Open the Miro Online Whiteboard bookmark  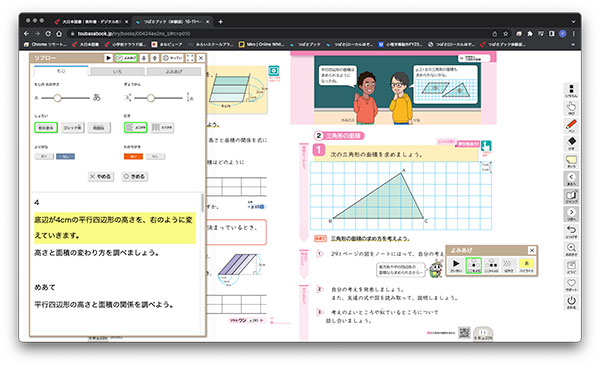(262, 44)
